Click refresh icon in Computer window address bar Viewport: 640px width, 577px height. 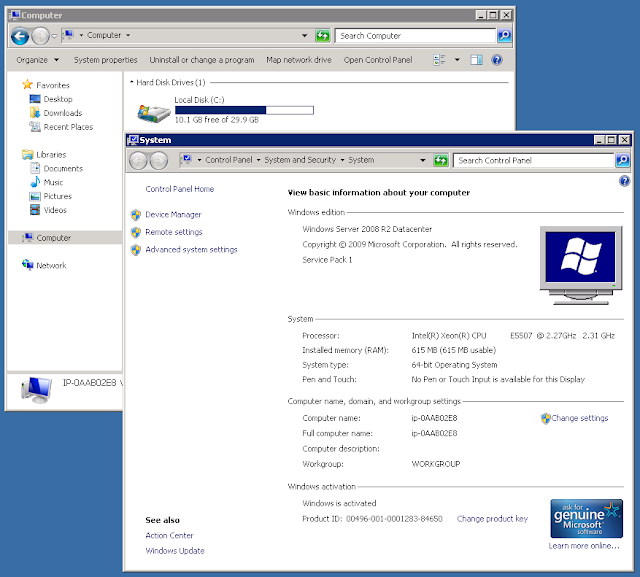coord(322,36)
